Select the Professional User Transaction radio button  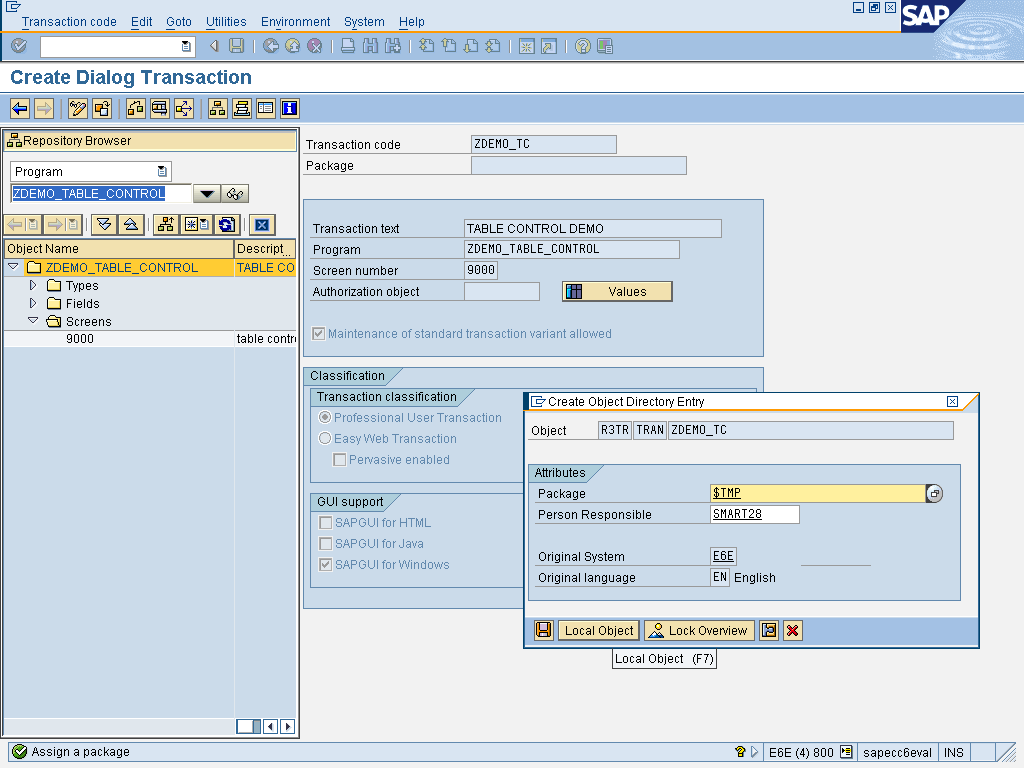point(323,417)
